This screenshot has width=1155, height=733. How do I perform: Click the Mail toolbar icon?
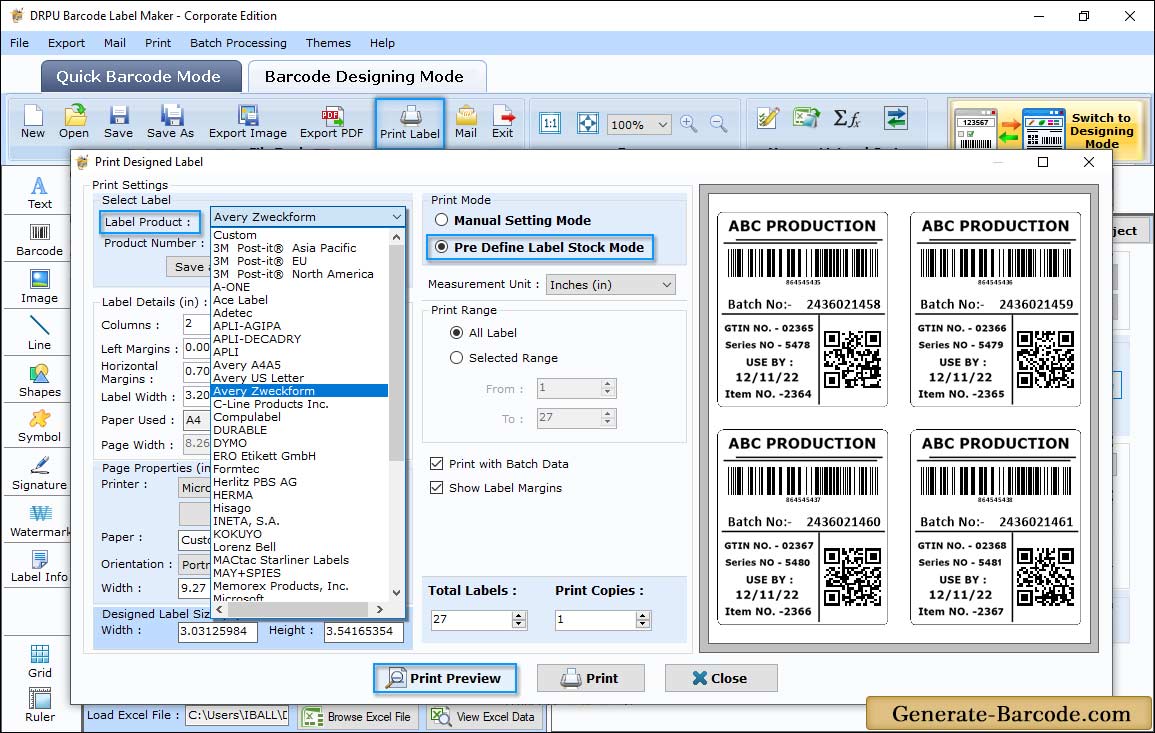466,122
